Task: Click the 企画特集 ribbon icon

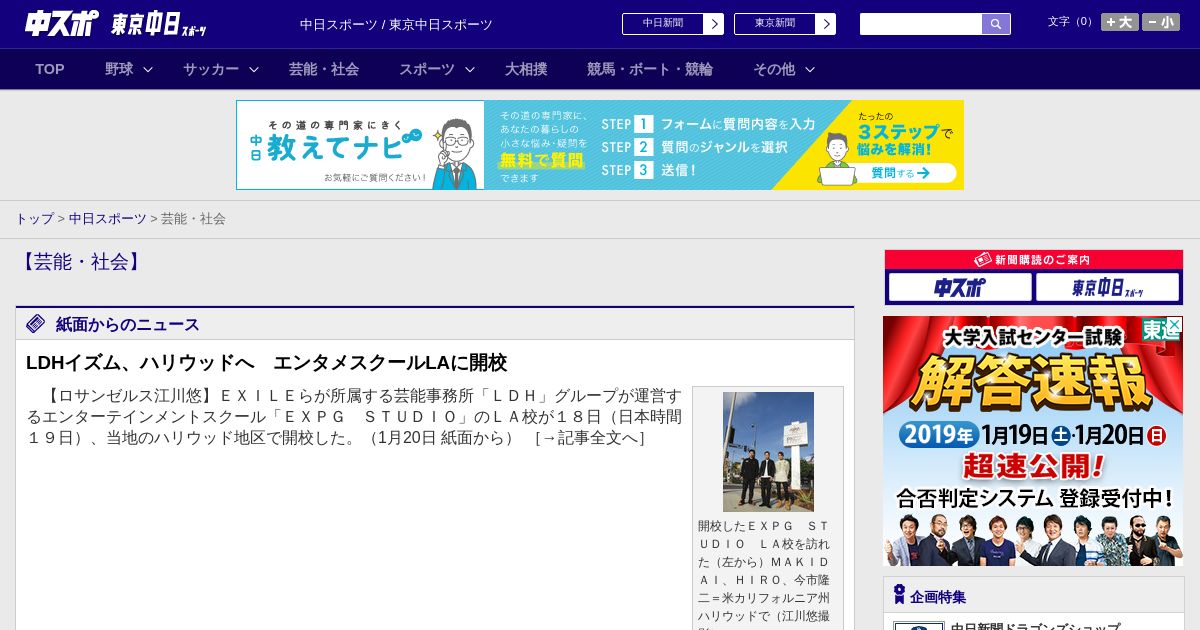Action: (x=899, y=595)
